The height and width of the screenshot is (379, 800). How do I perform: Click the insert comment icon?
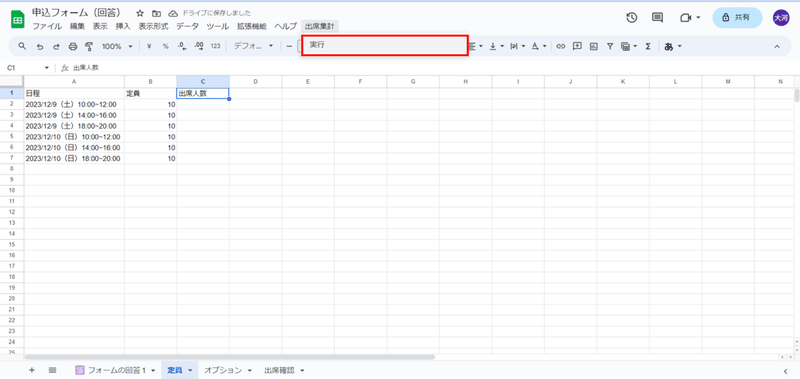point(577,46)
